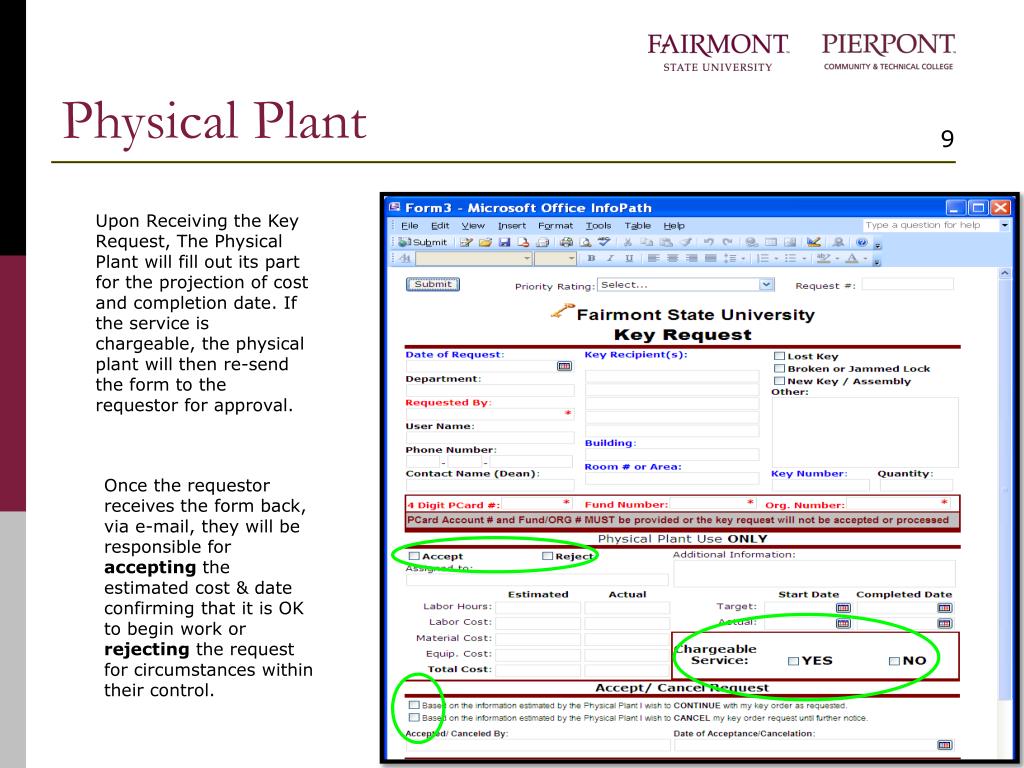Open Print Preview from the toolbar

click(x=585, y=242)
